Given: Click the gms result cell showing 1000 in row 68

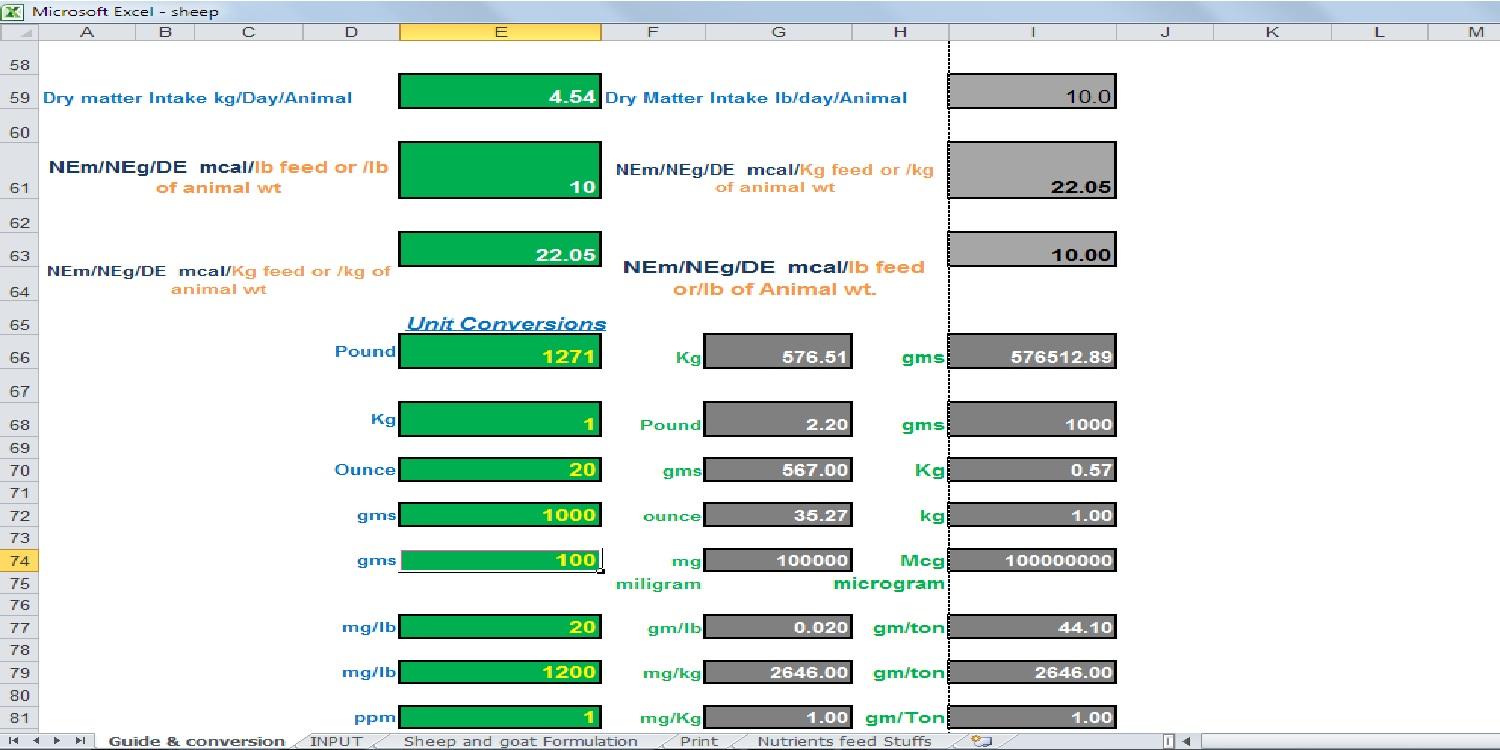Looking at the screenshot, I should coord(1032,419).
